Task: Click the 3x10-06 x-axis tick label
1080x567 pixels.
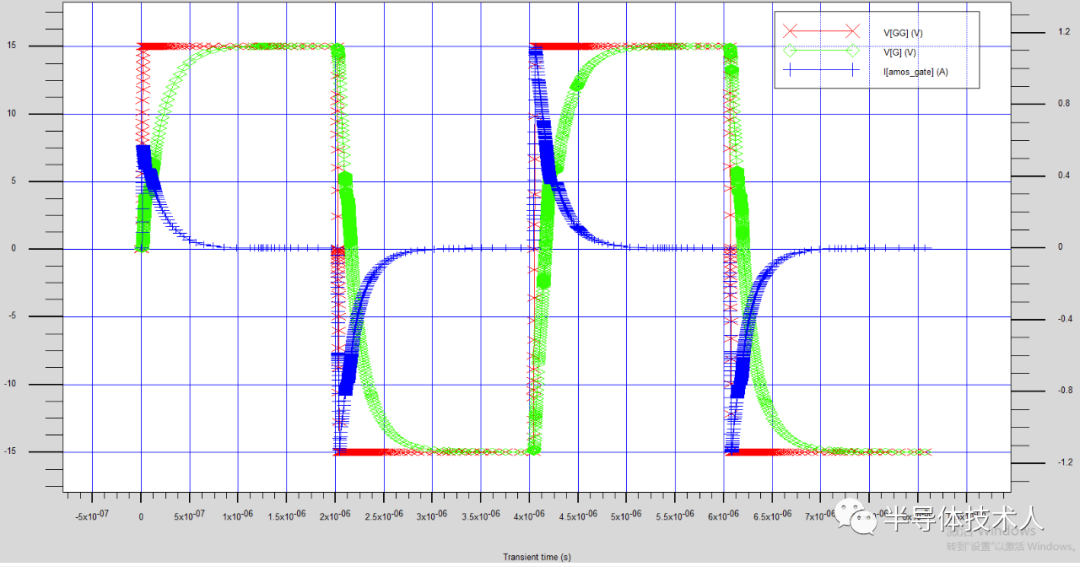Action: pos(432,515)
